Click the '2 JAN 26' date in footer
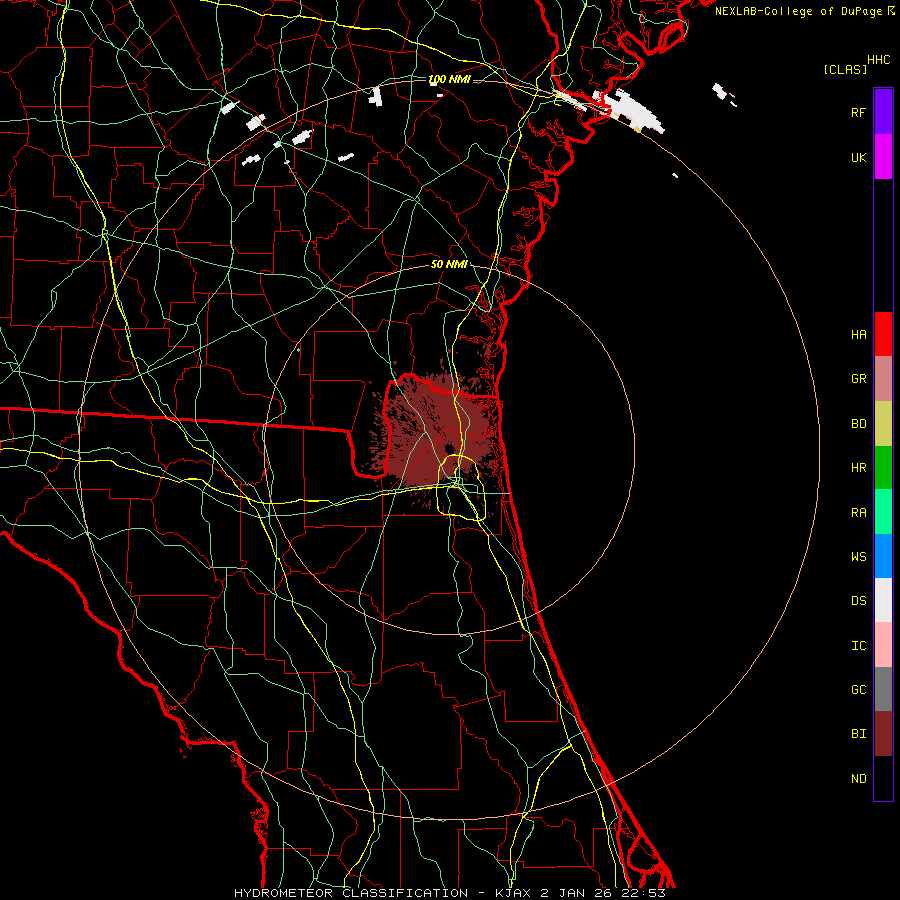900x900 pixels. [x=576, y=893]
